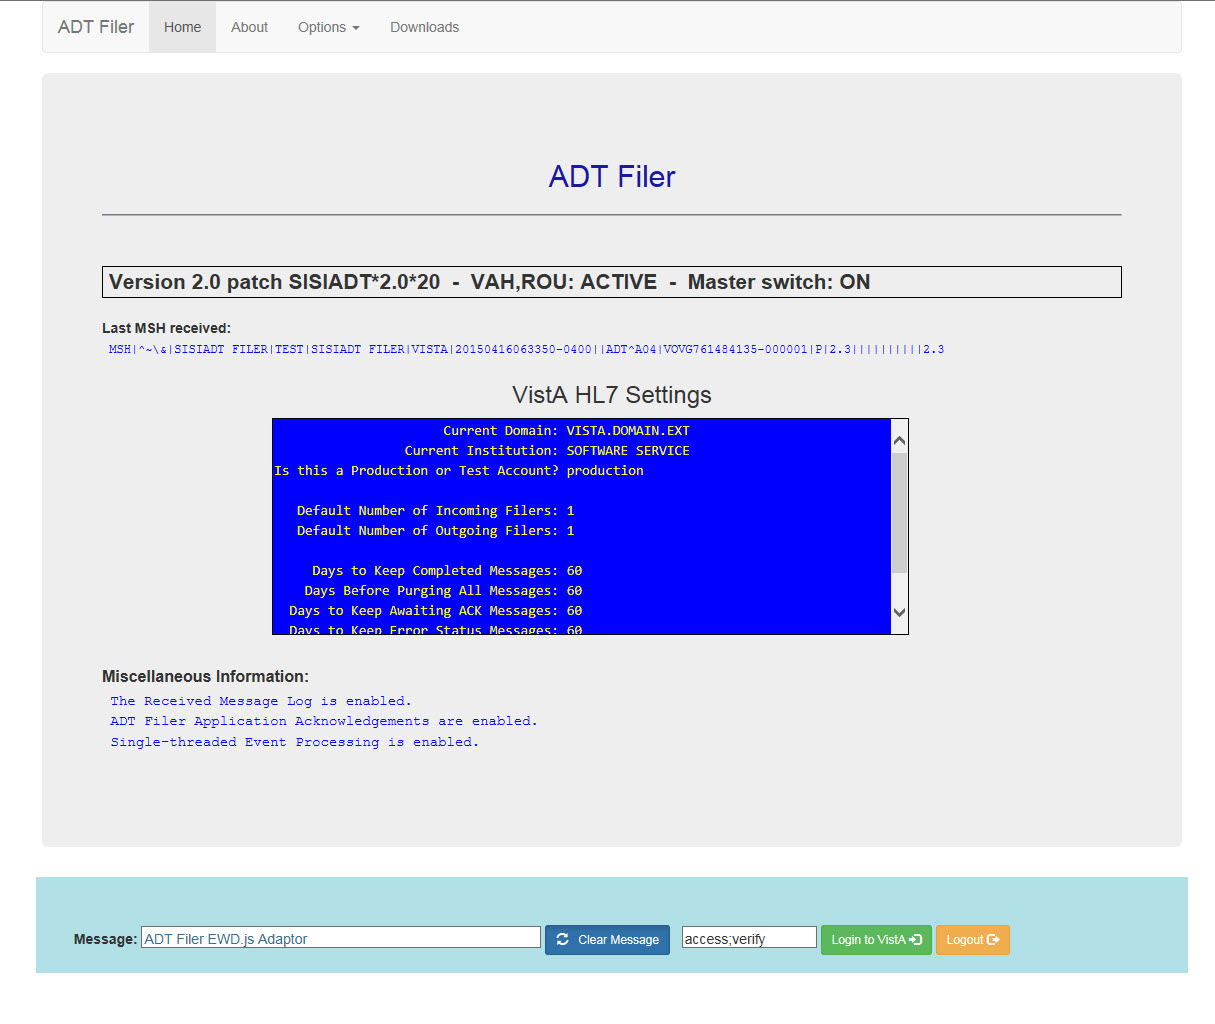This screenshot has height=1024, width=1215.
Task: Click the Last MSH received message string
Action: [x=526, y=349]
